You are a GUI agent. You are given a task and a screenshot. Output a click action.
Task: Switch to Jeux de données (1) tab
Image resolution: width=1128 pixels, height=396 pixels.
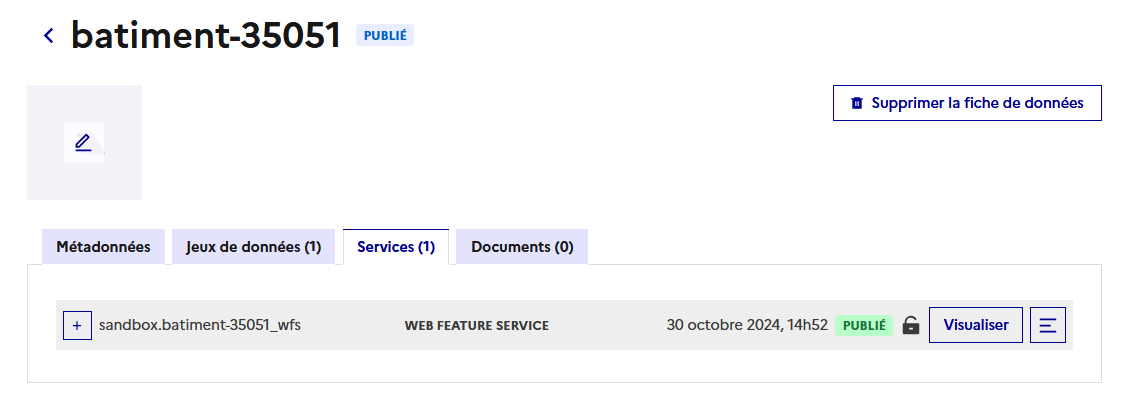(x=253, y=247)
